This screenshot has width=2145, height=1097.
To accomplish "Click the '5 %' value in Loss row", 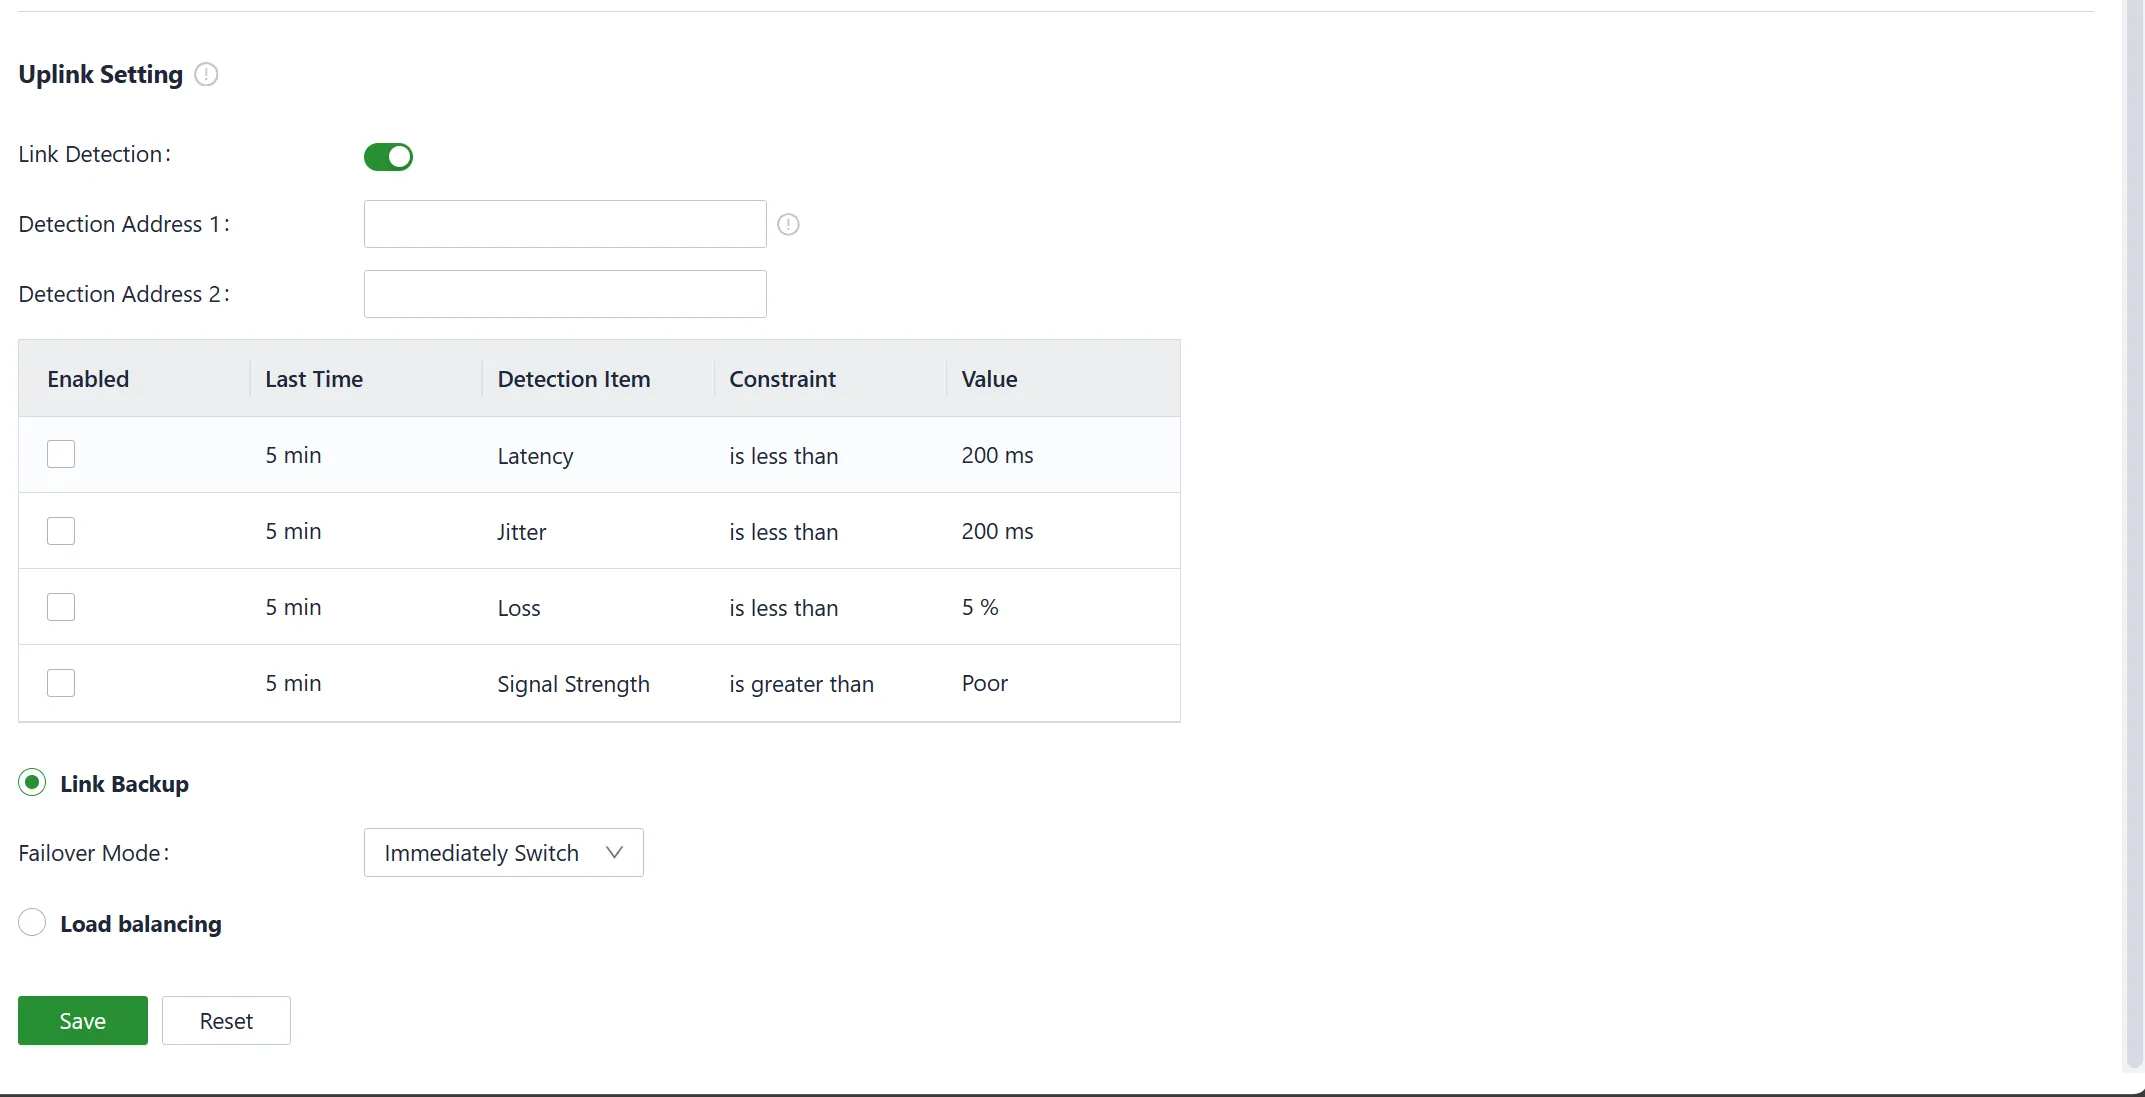I will (980, 607).
